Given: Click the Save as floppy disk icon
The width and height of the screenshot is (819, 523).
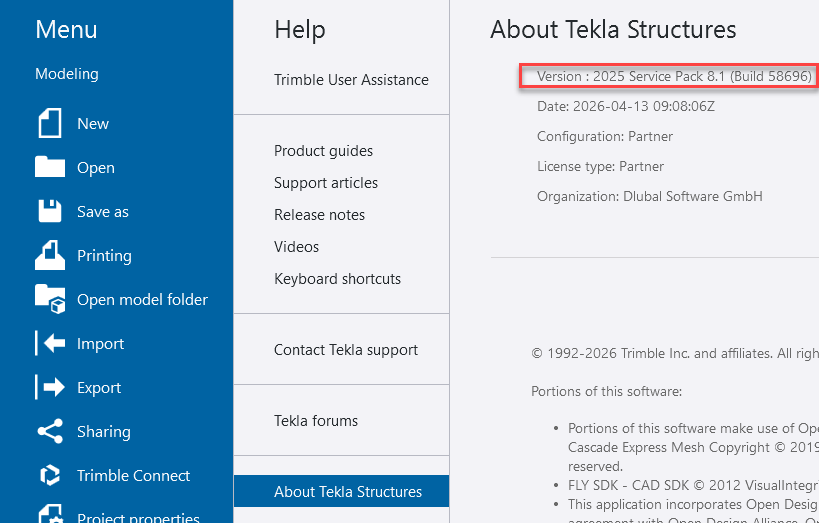Looking at the screenshot, I should pos(50,211).
